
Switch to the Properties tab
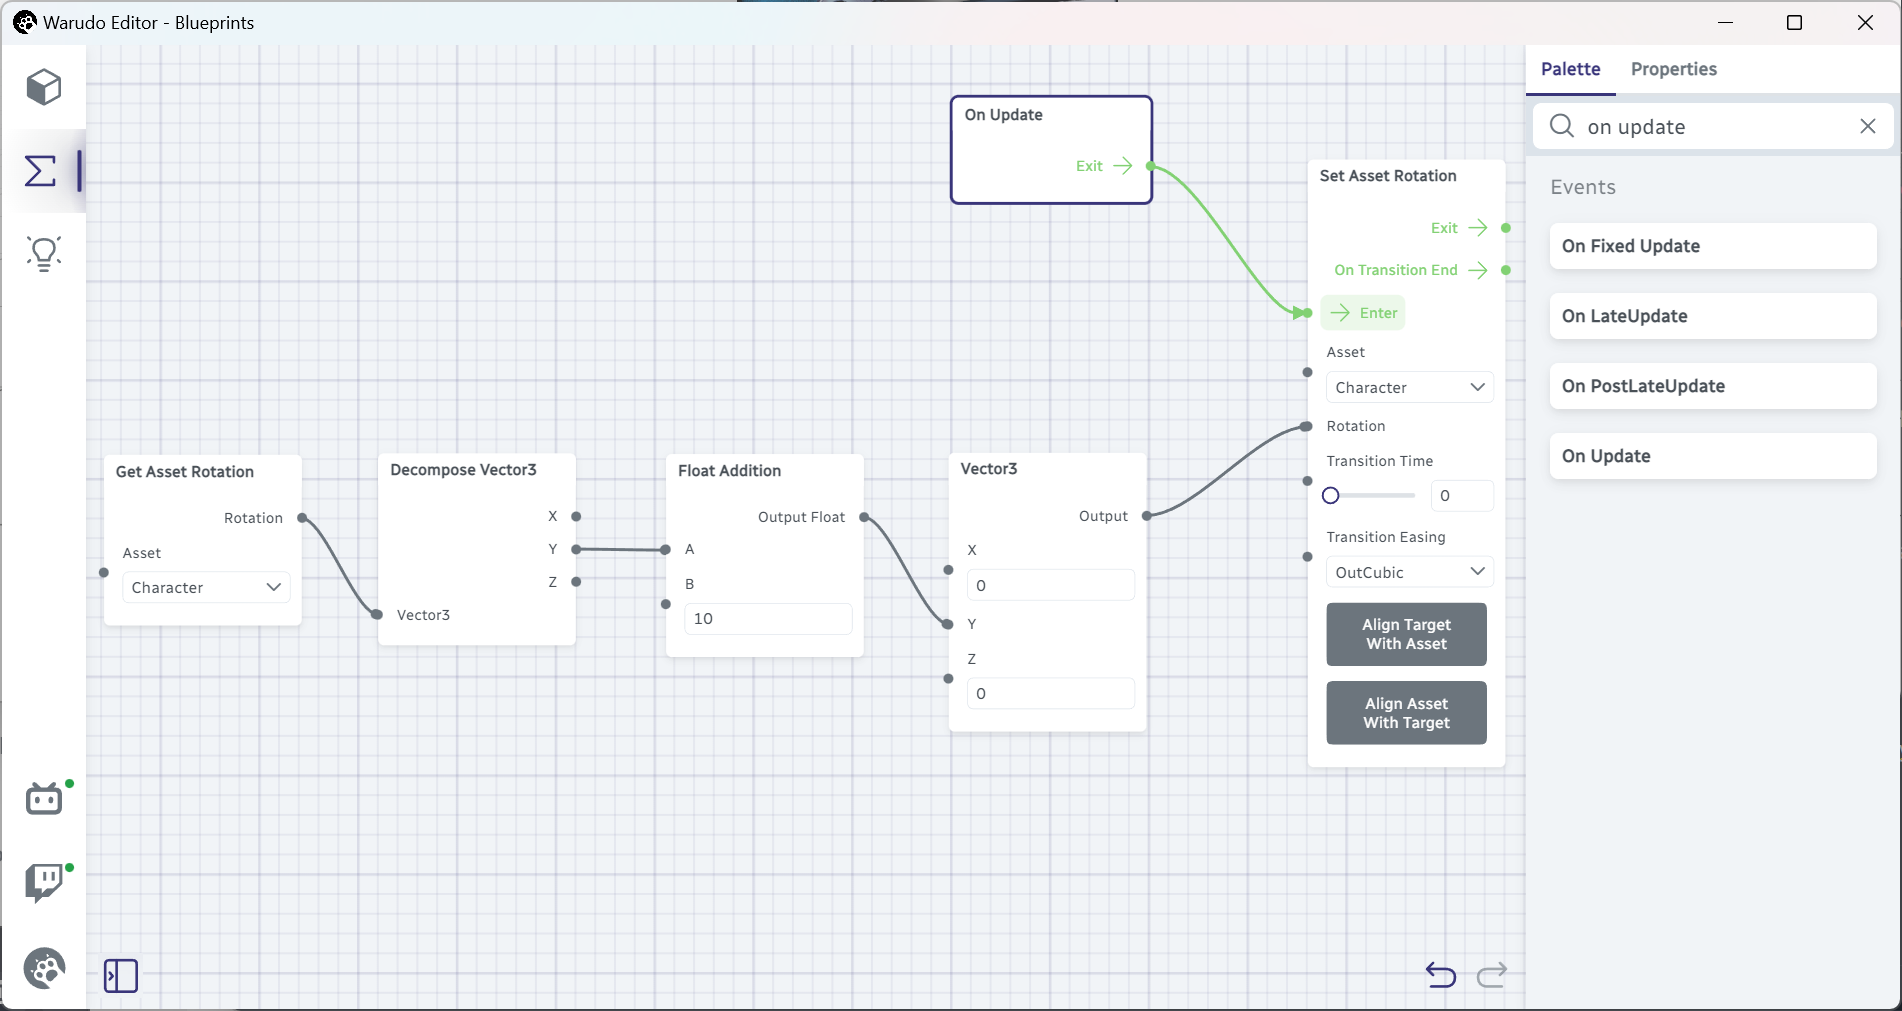(x=1674, y=69)
